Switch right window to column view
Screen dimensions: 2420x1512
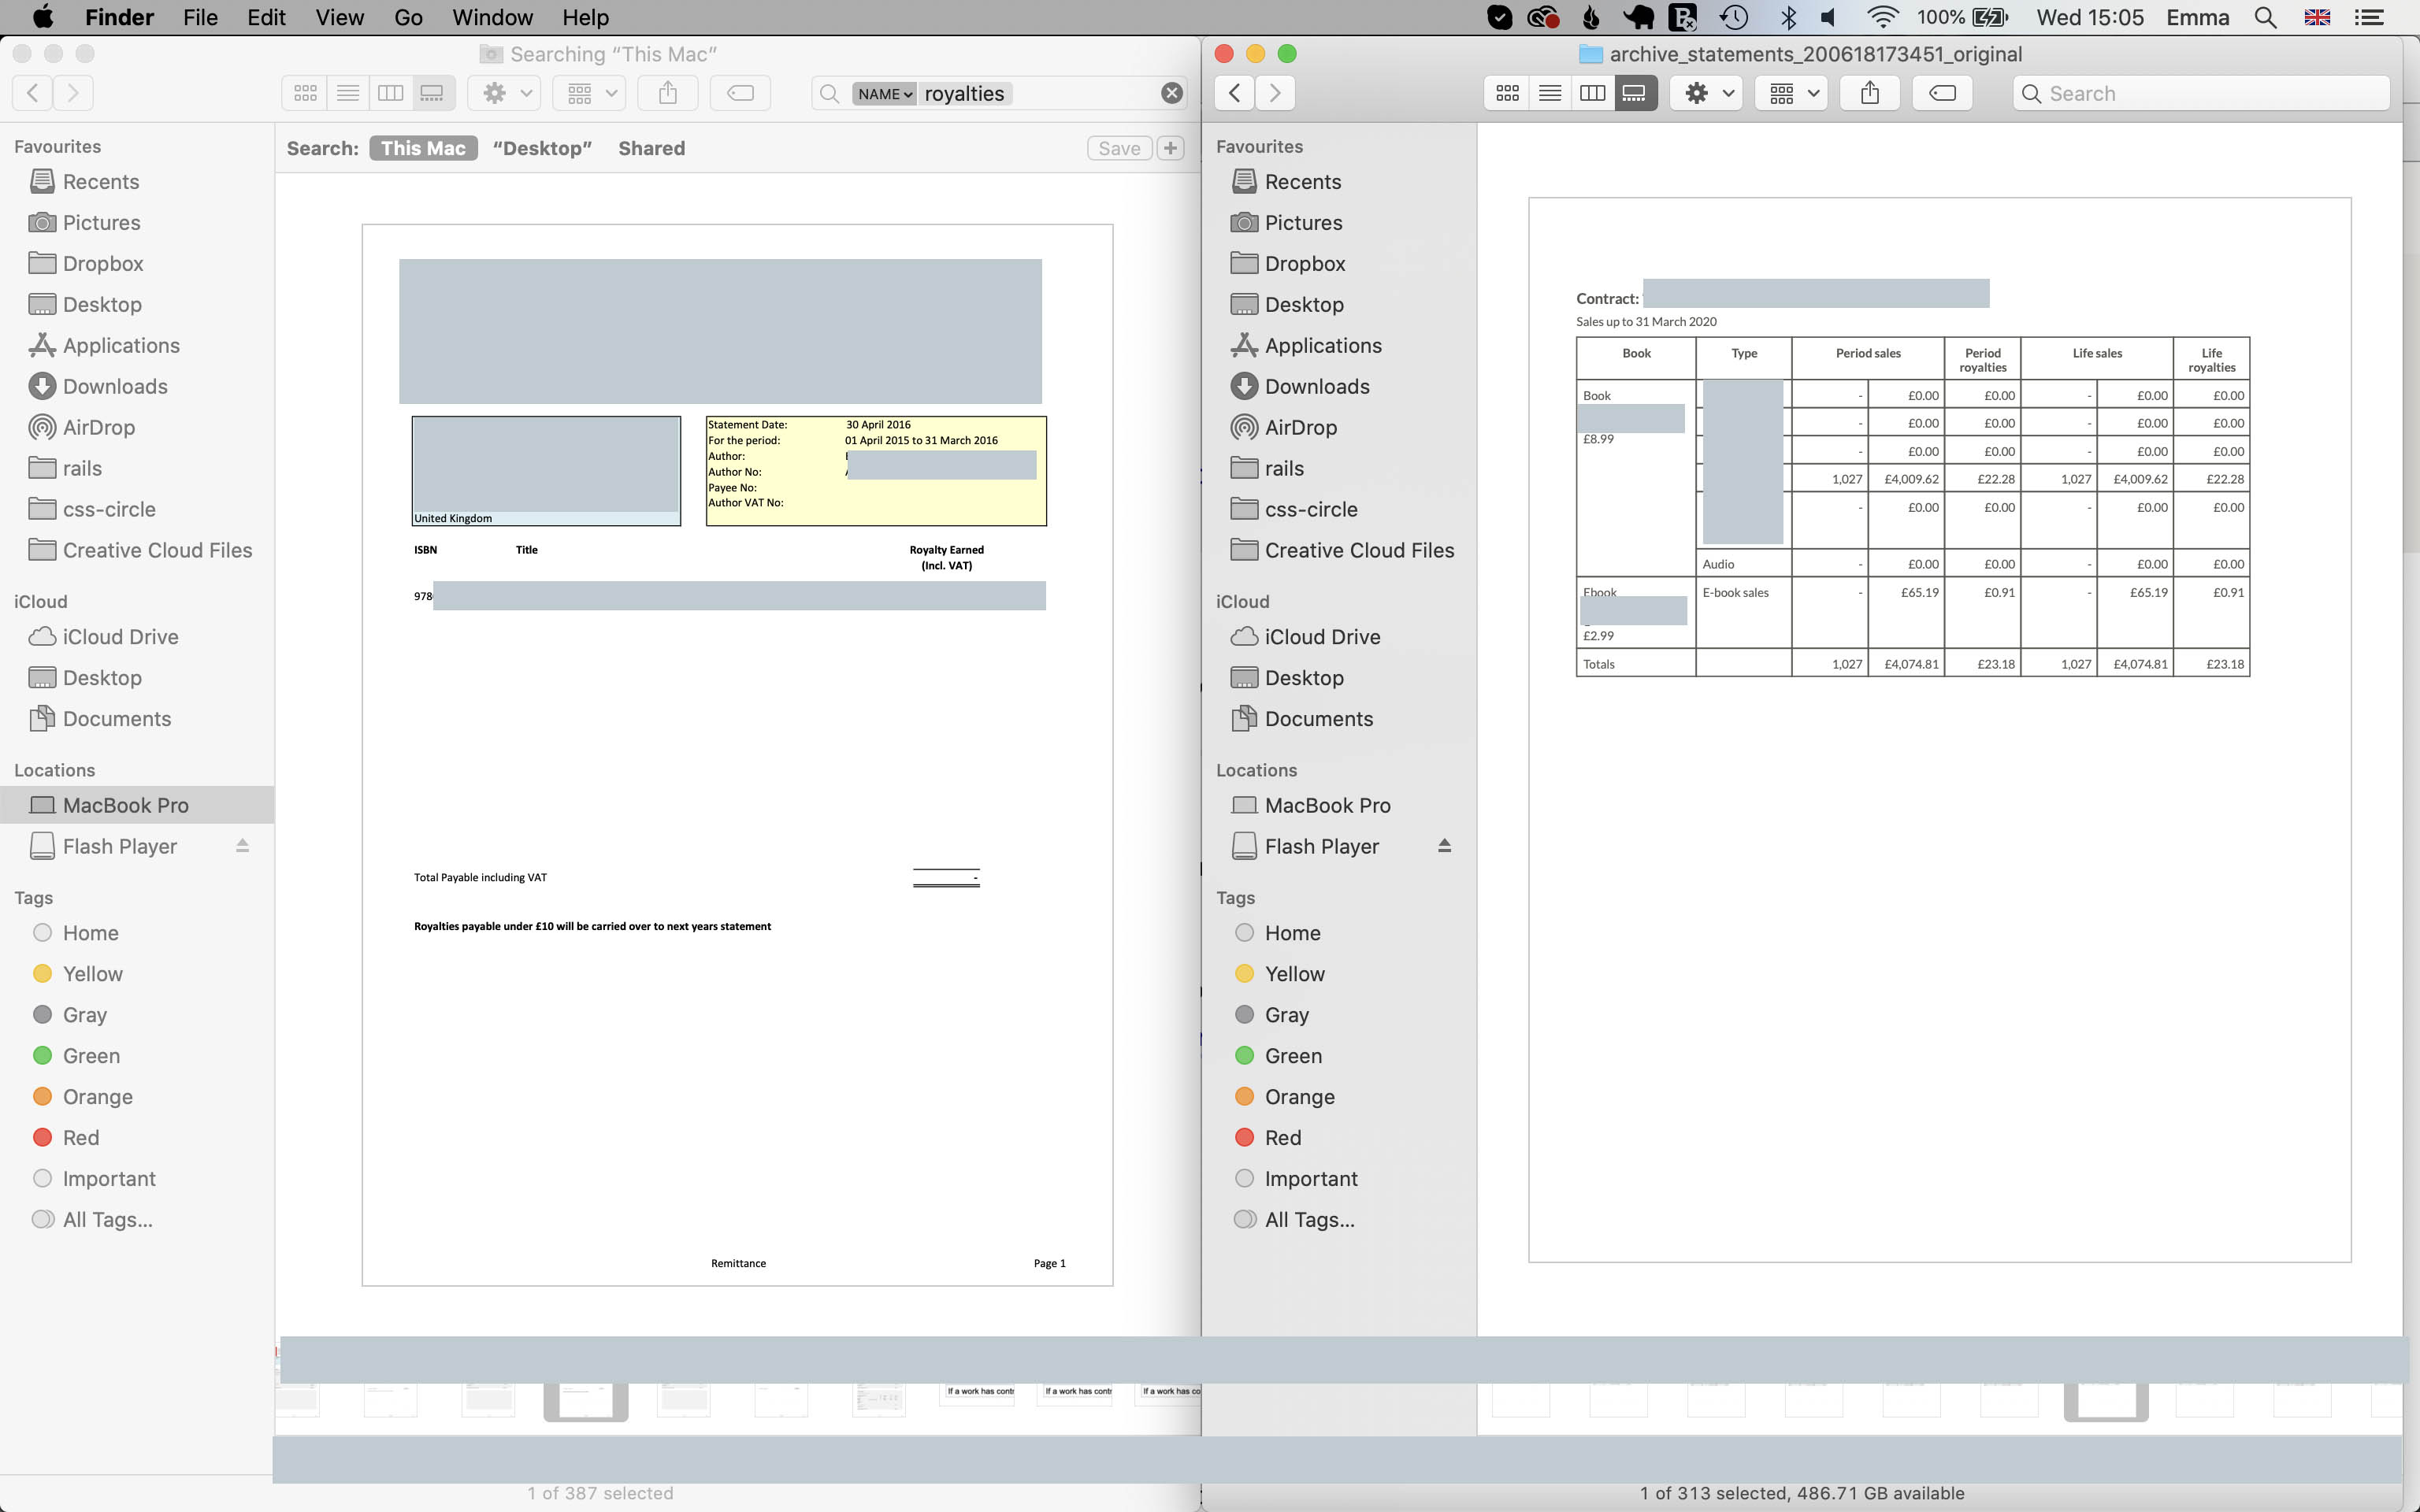(x=1592, y=93)
